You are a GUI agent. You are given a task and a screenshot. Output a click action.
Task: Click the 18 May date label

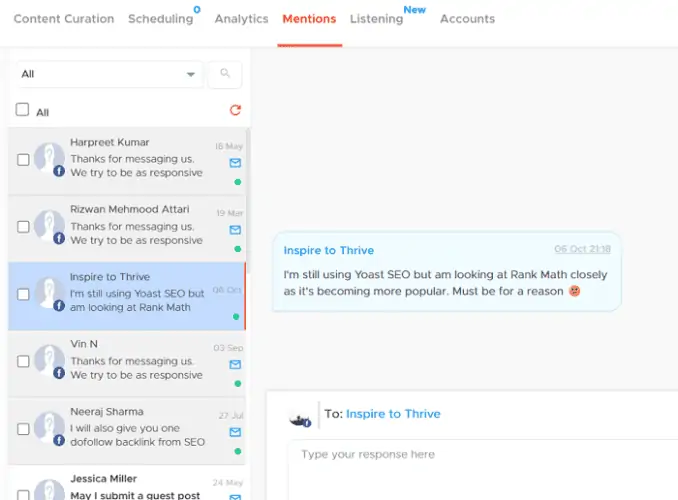(229, 146)
